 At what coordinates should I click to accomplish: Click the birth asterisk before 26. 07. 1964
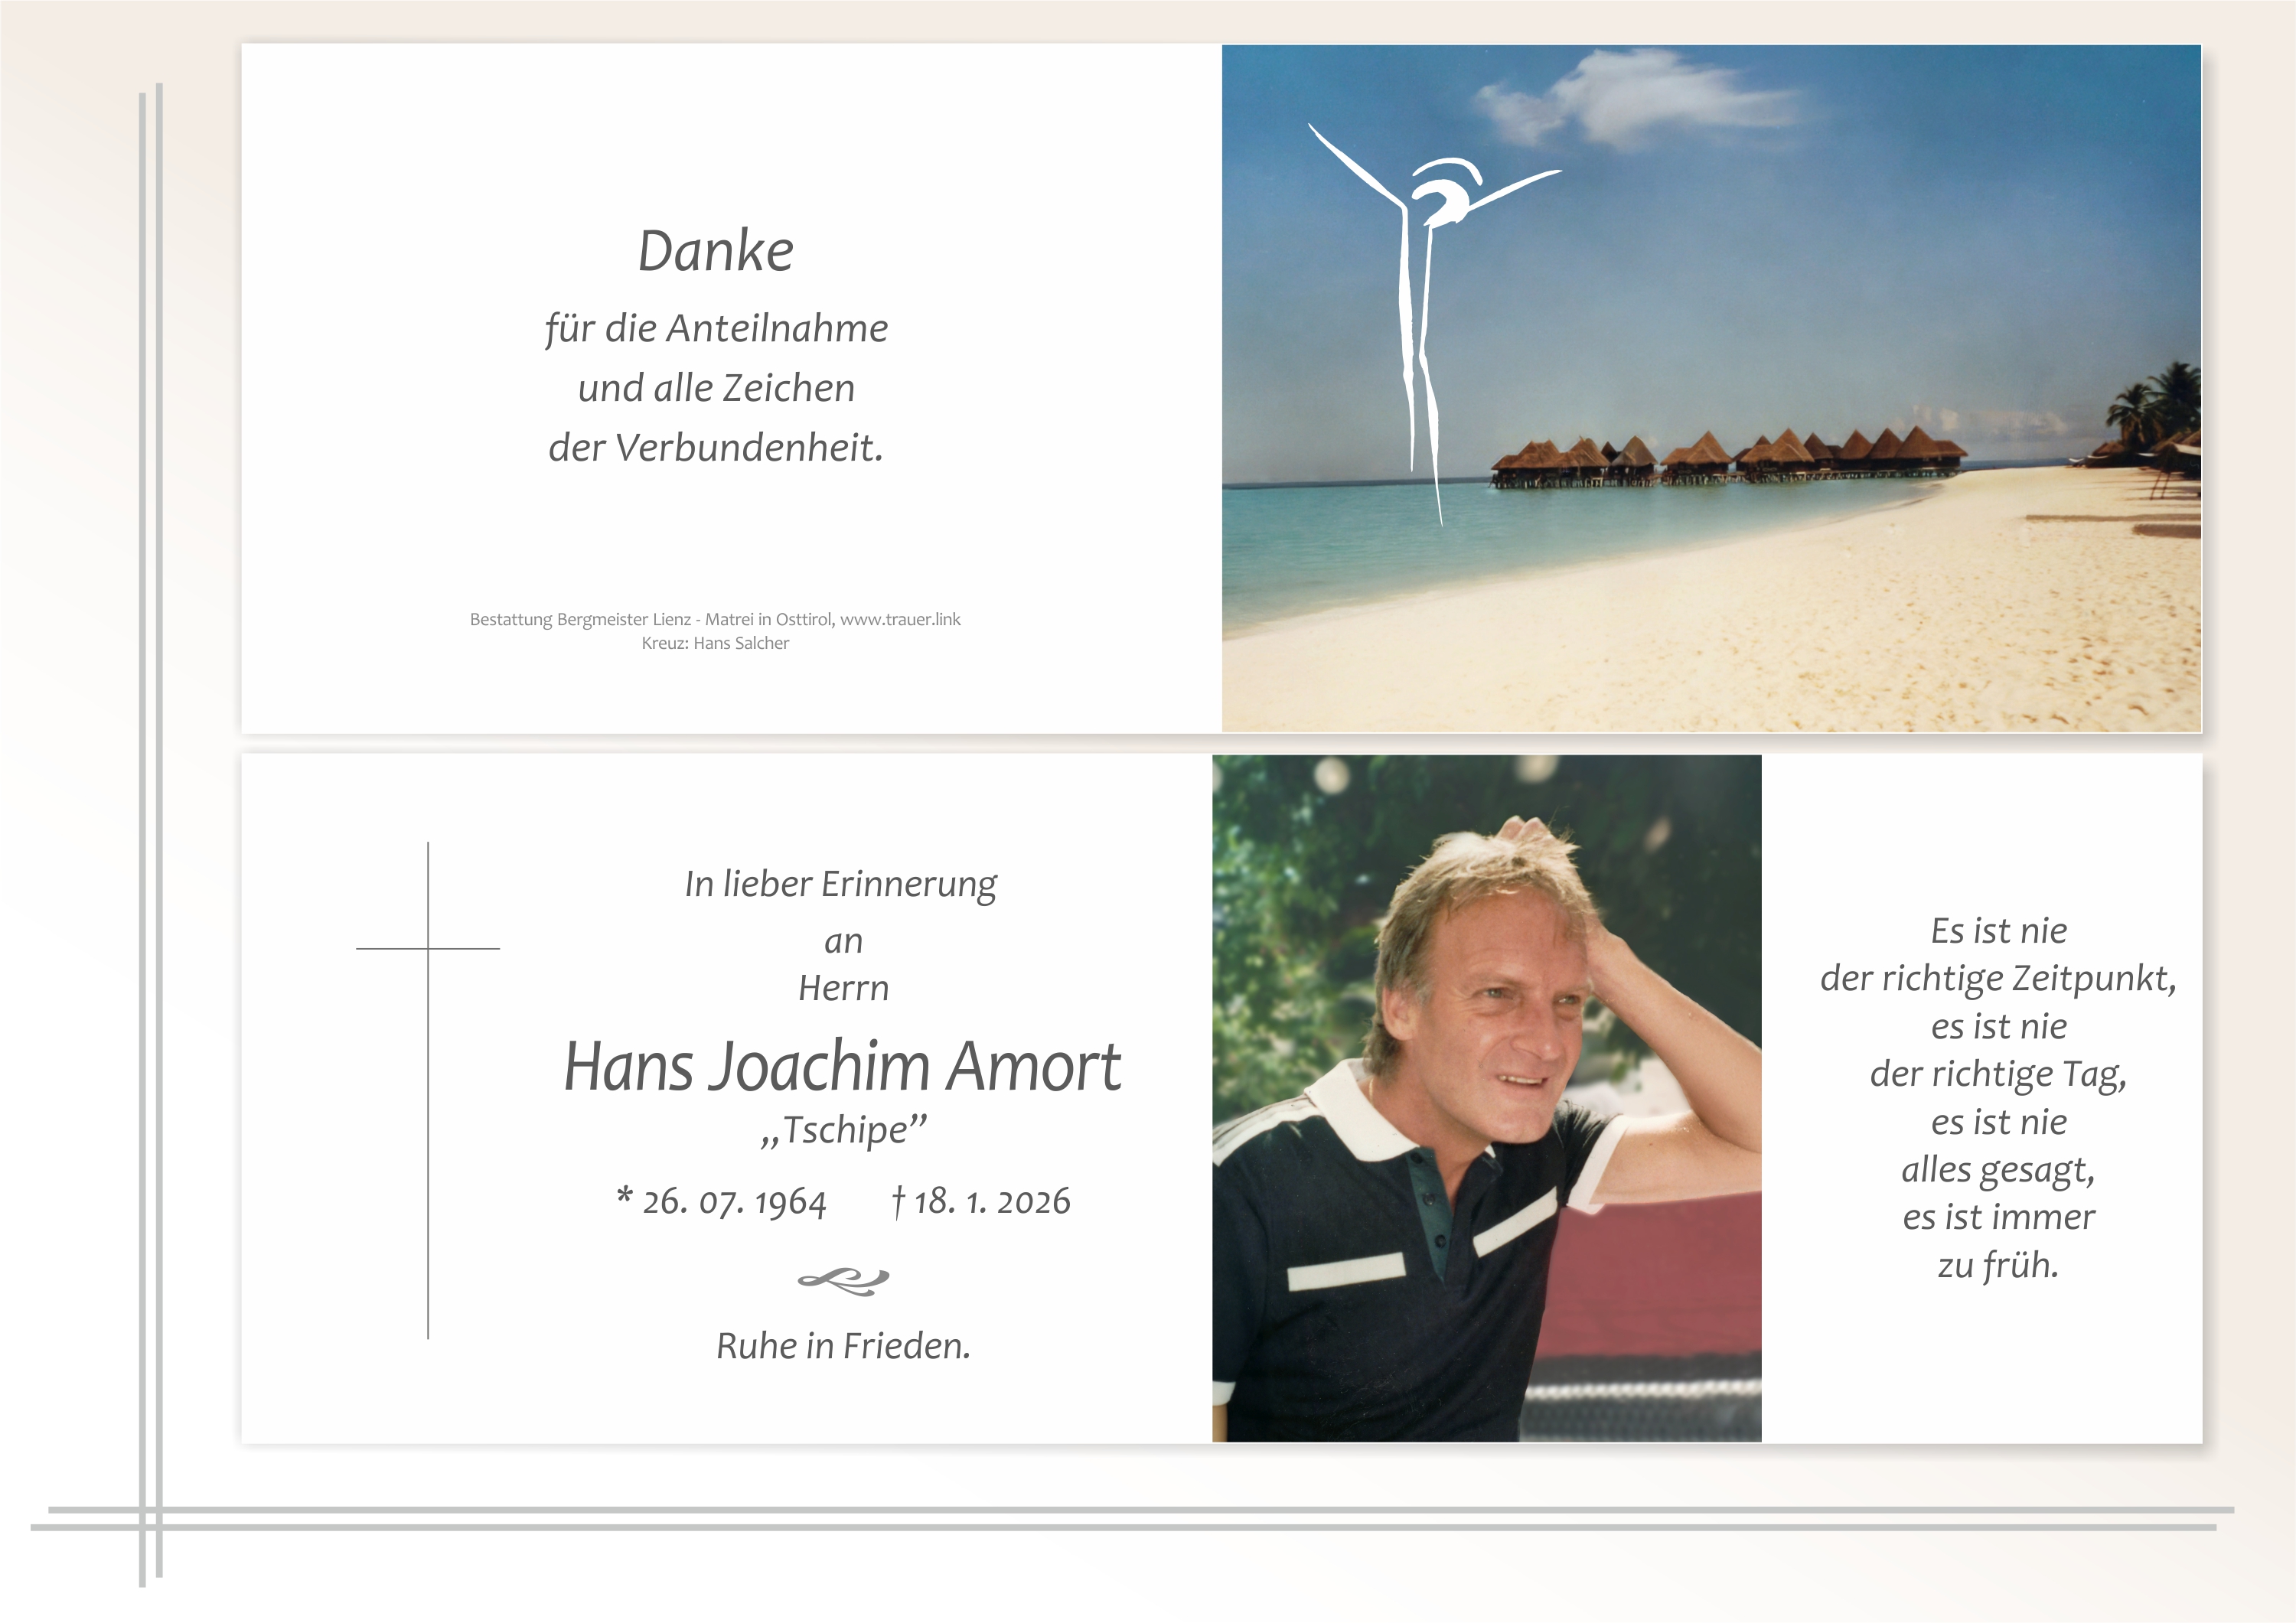point(625,1196)
